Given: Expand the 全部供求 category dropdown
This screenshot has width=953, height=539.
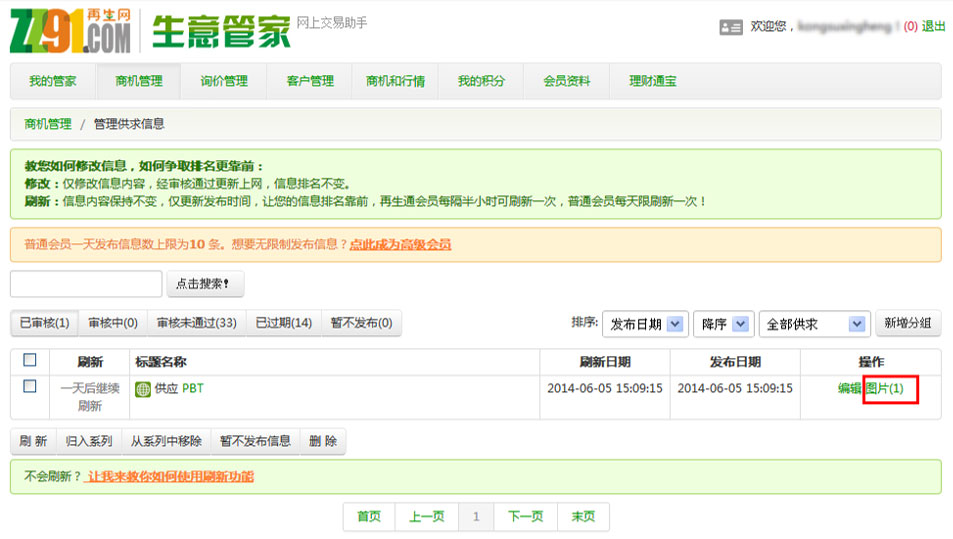Looking at the screenshot, I should click(x=814, y=324).
